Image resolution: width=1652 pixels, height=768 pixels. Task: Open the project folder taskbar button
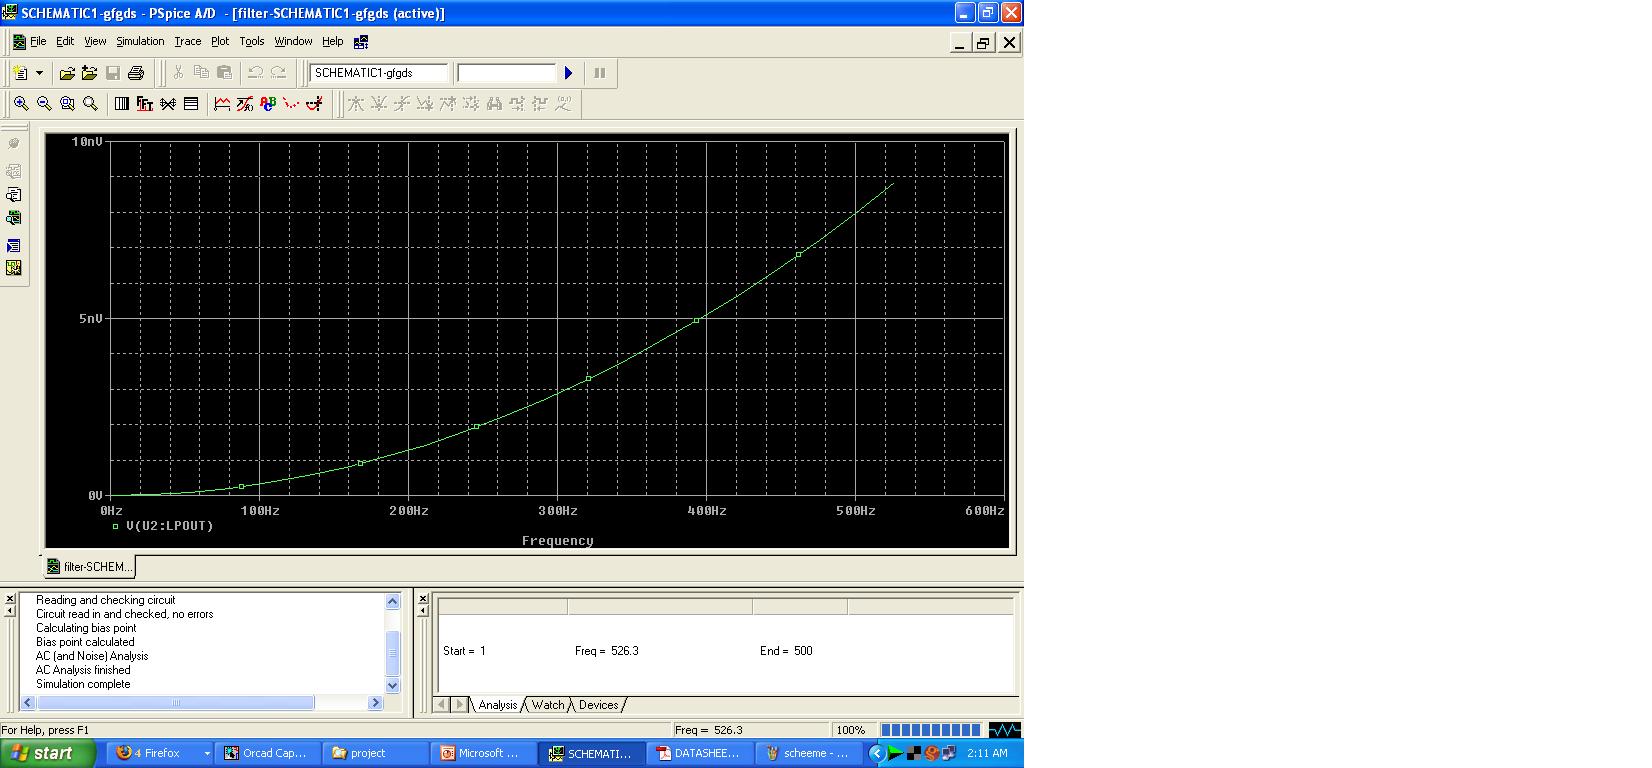(376, 753)
